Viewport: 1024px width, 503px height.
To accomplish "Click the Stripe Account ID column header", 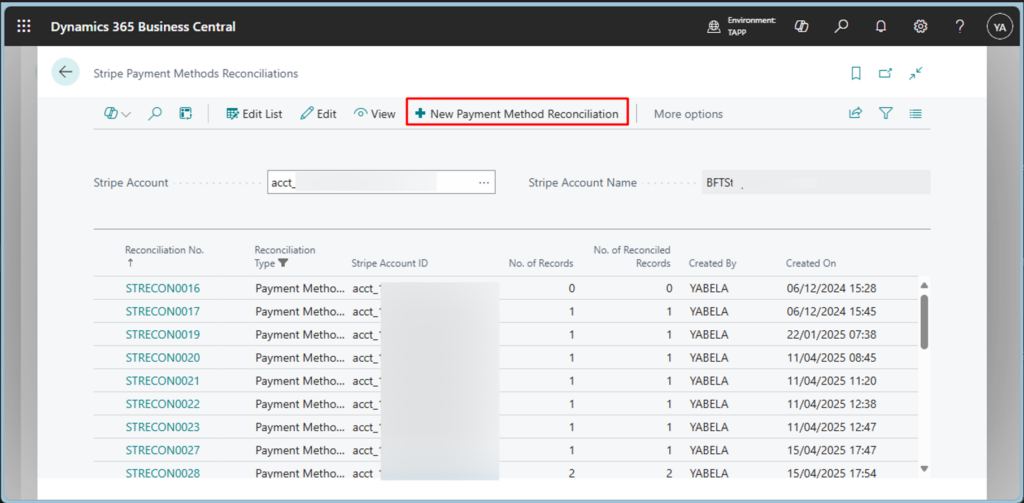I will [390, 263].
